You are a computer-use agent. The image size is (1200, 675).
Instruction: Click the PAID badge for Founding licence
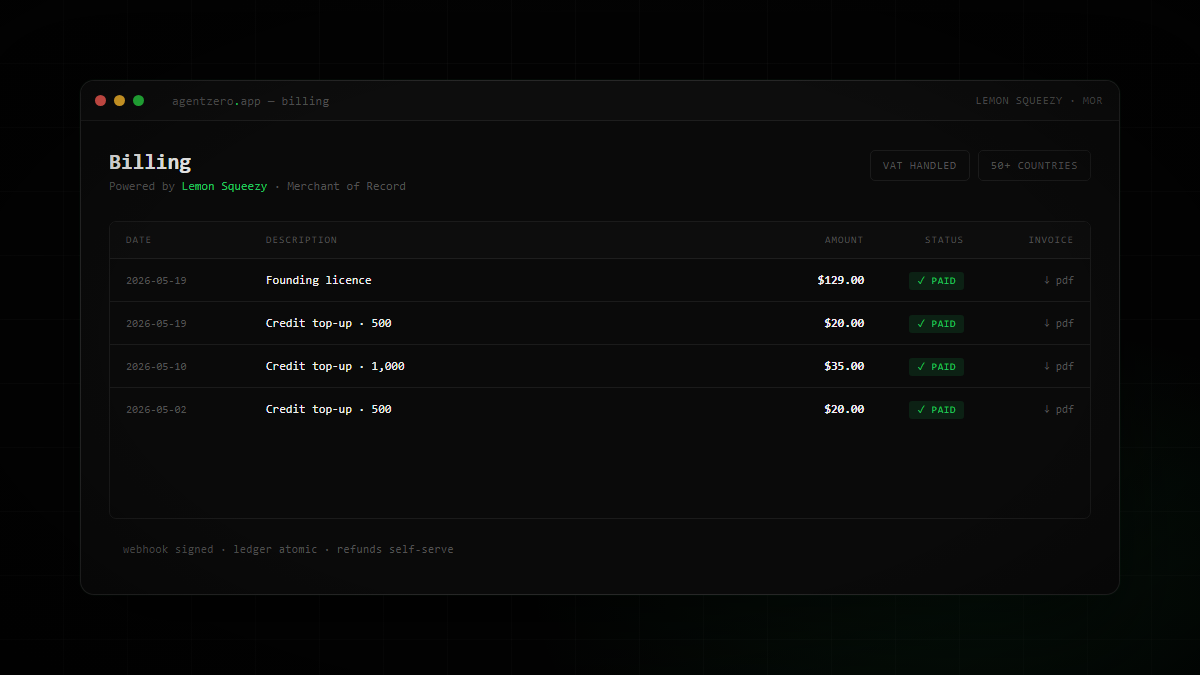click(x=936, y=281)
